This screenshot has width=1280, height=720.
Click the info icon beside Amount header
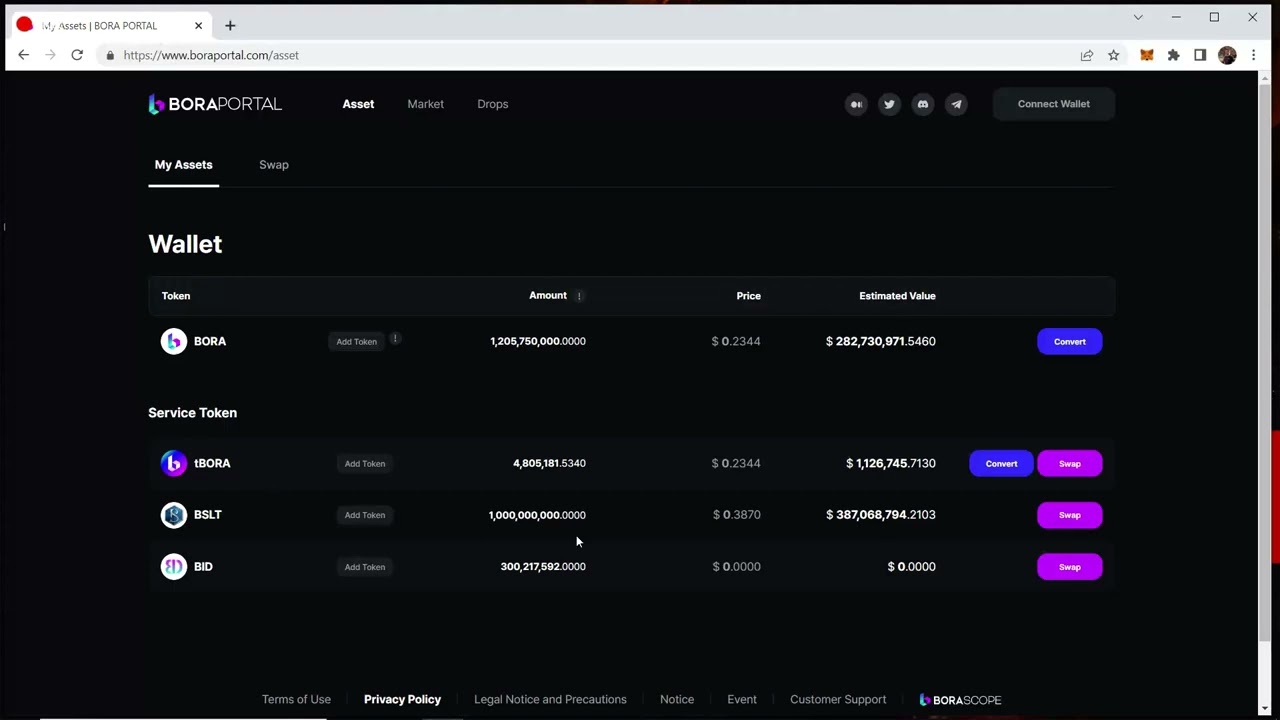579,296
